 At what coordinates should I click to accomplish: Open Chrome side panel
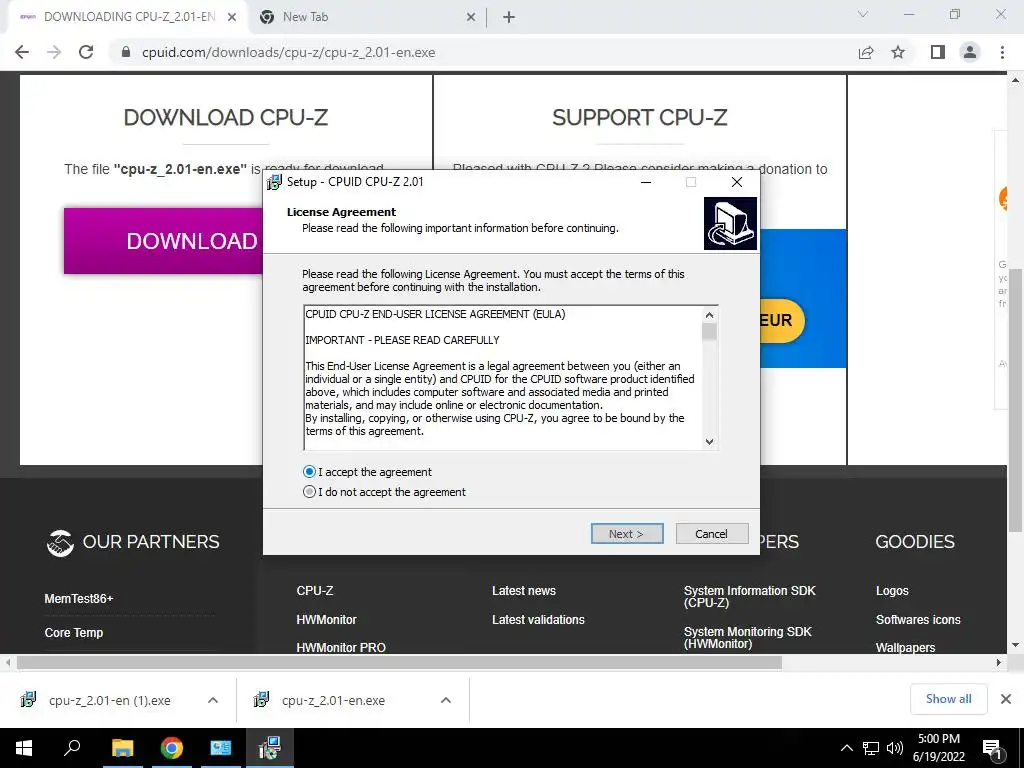(x=938, y=52)
